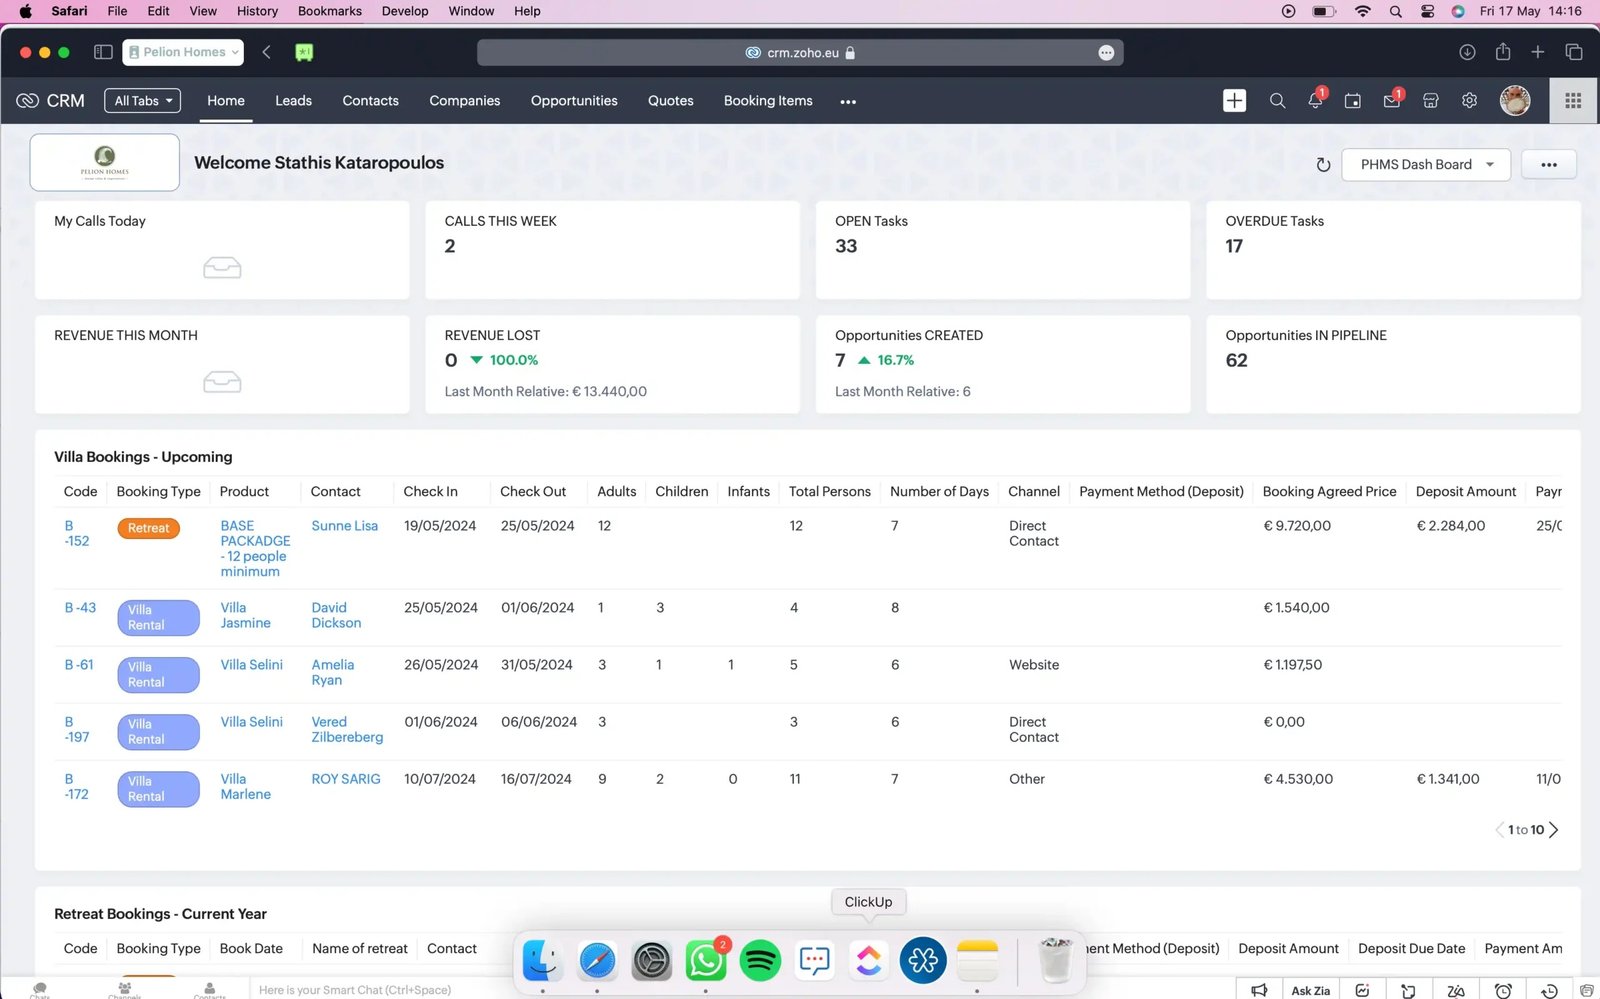Open the Sunne Lisa contact link
This screenshot has height=999, width=1600.
coord(344,526)
